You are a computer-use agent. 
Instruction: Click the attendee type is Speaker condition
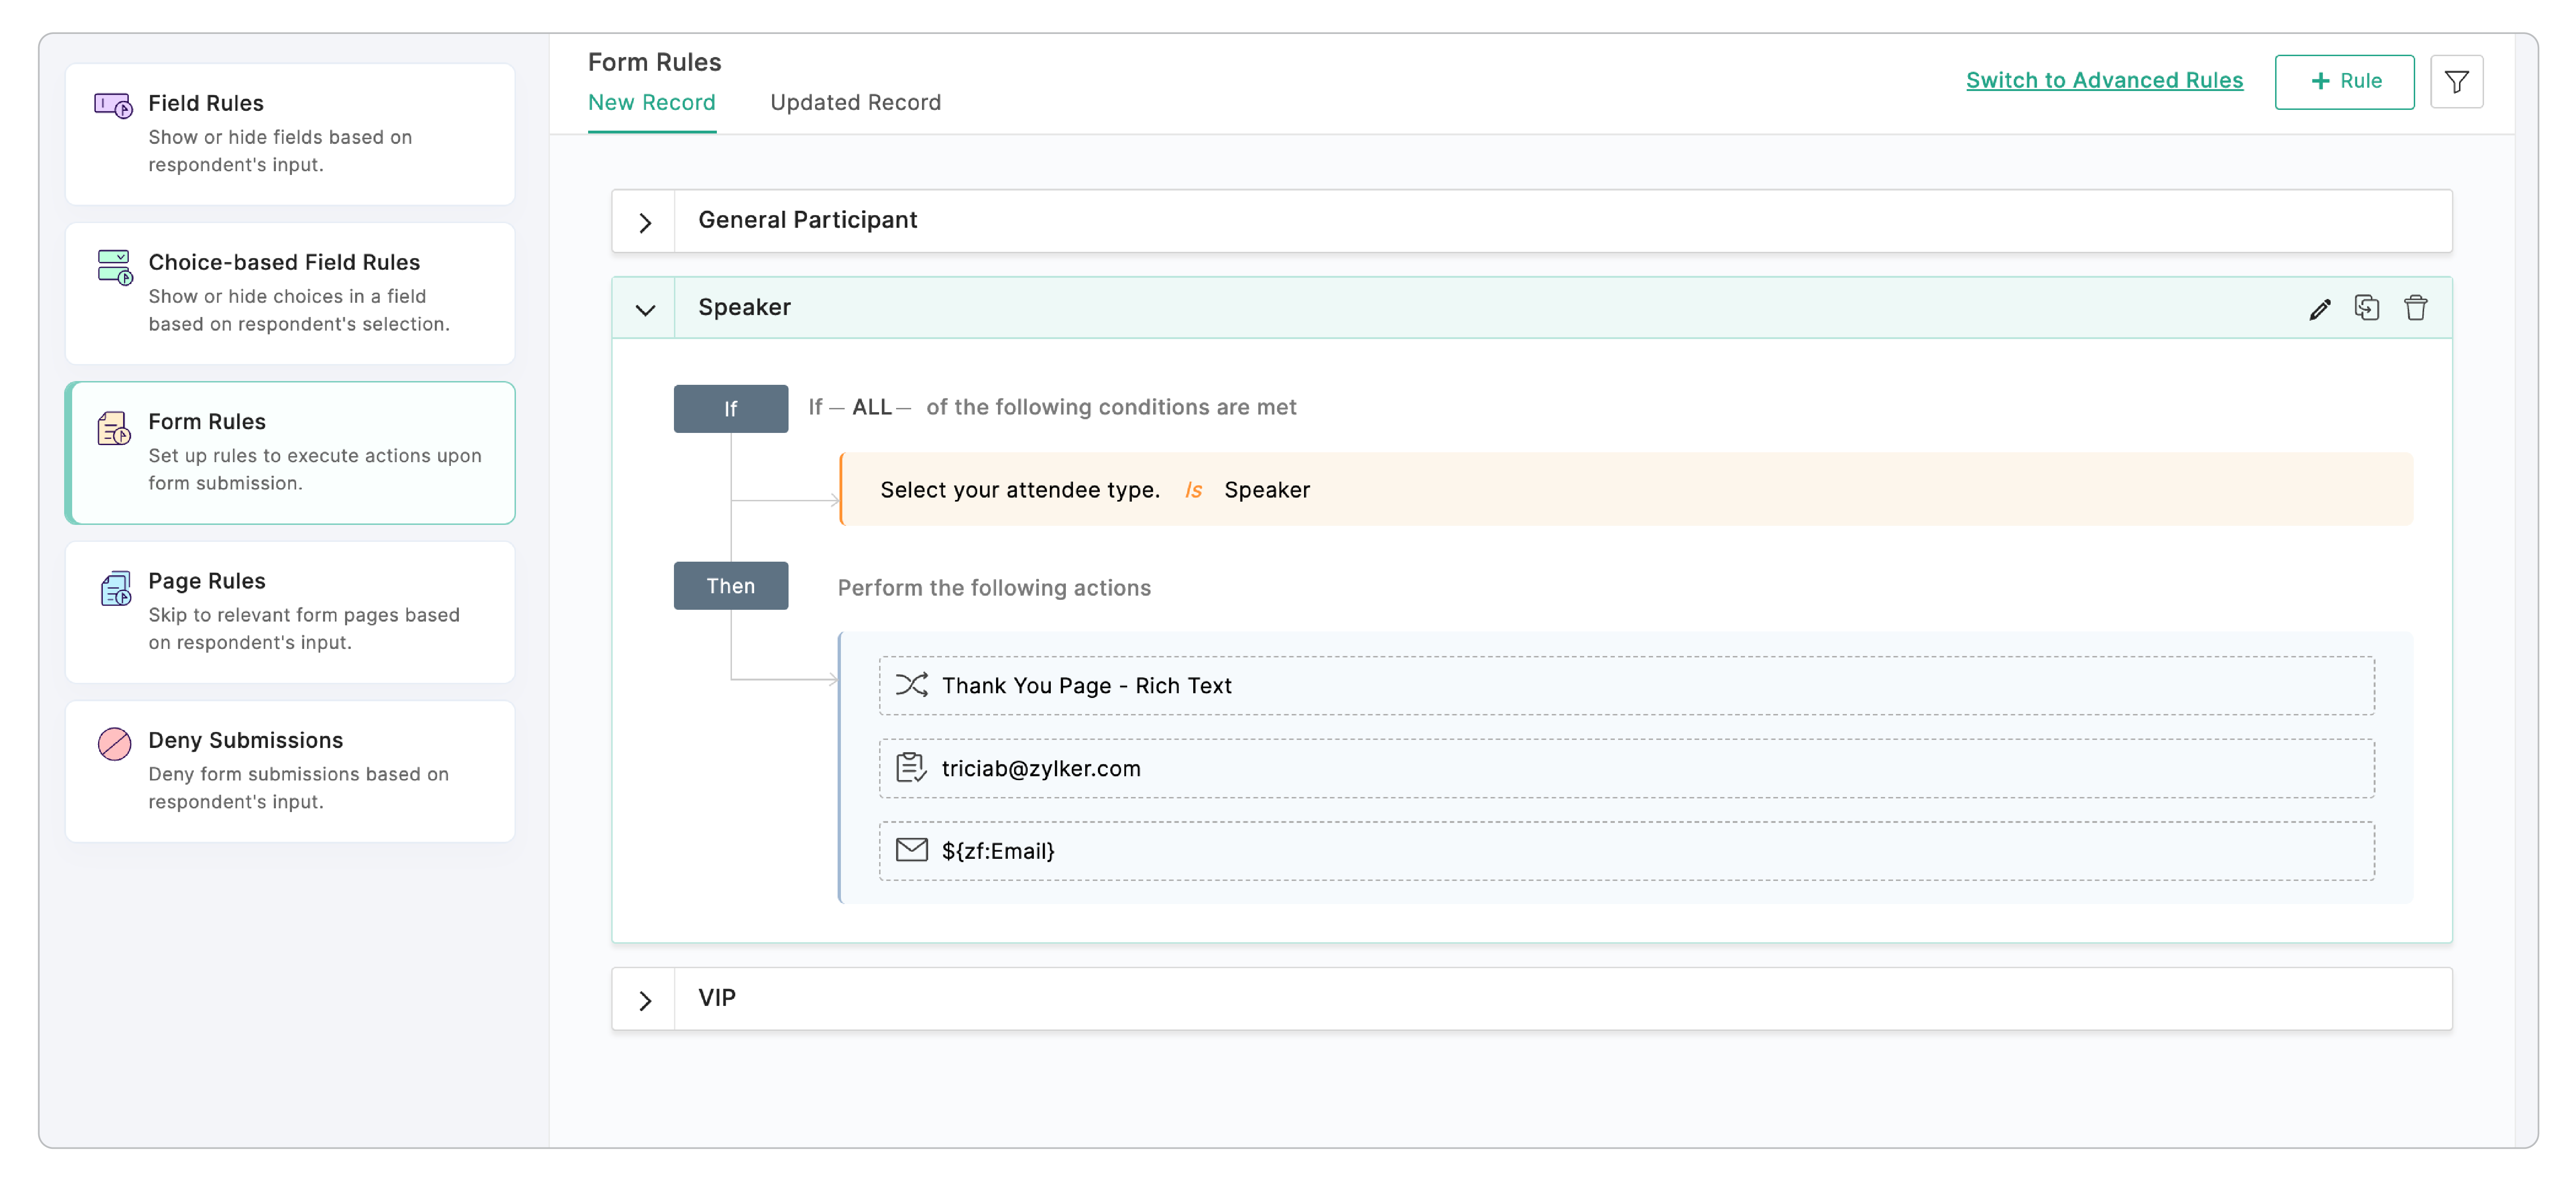click(x=1625, y=490)
